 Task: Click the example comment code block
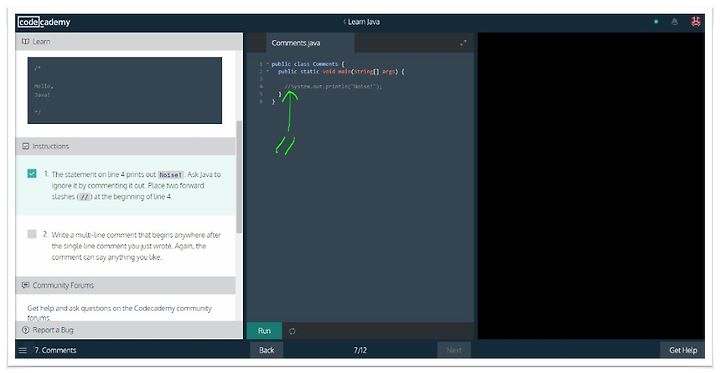pyautogui.click(x=124, y=90)
